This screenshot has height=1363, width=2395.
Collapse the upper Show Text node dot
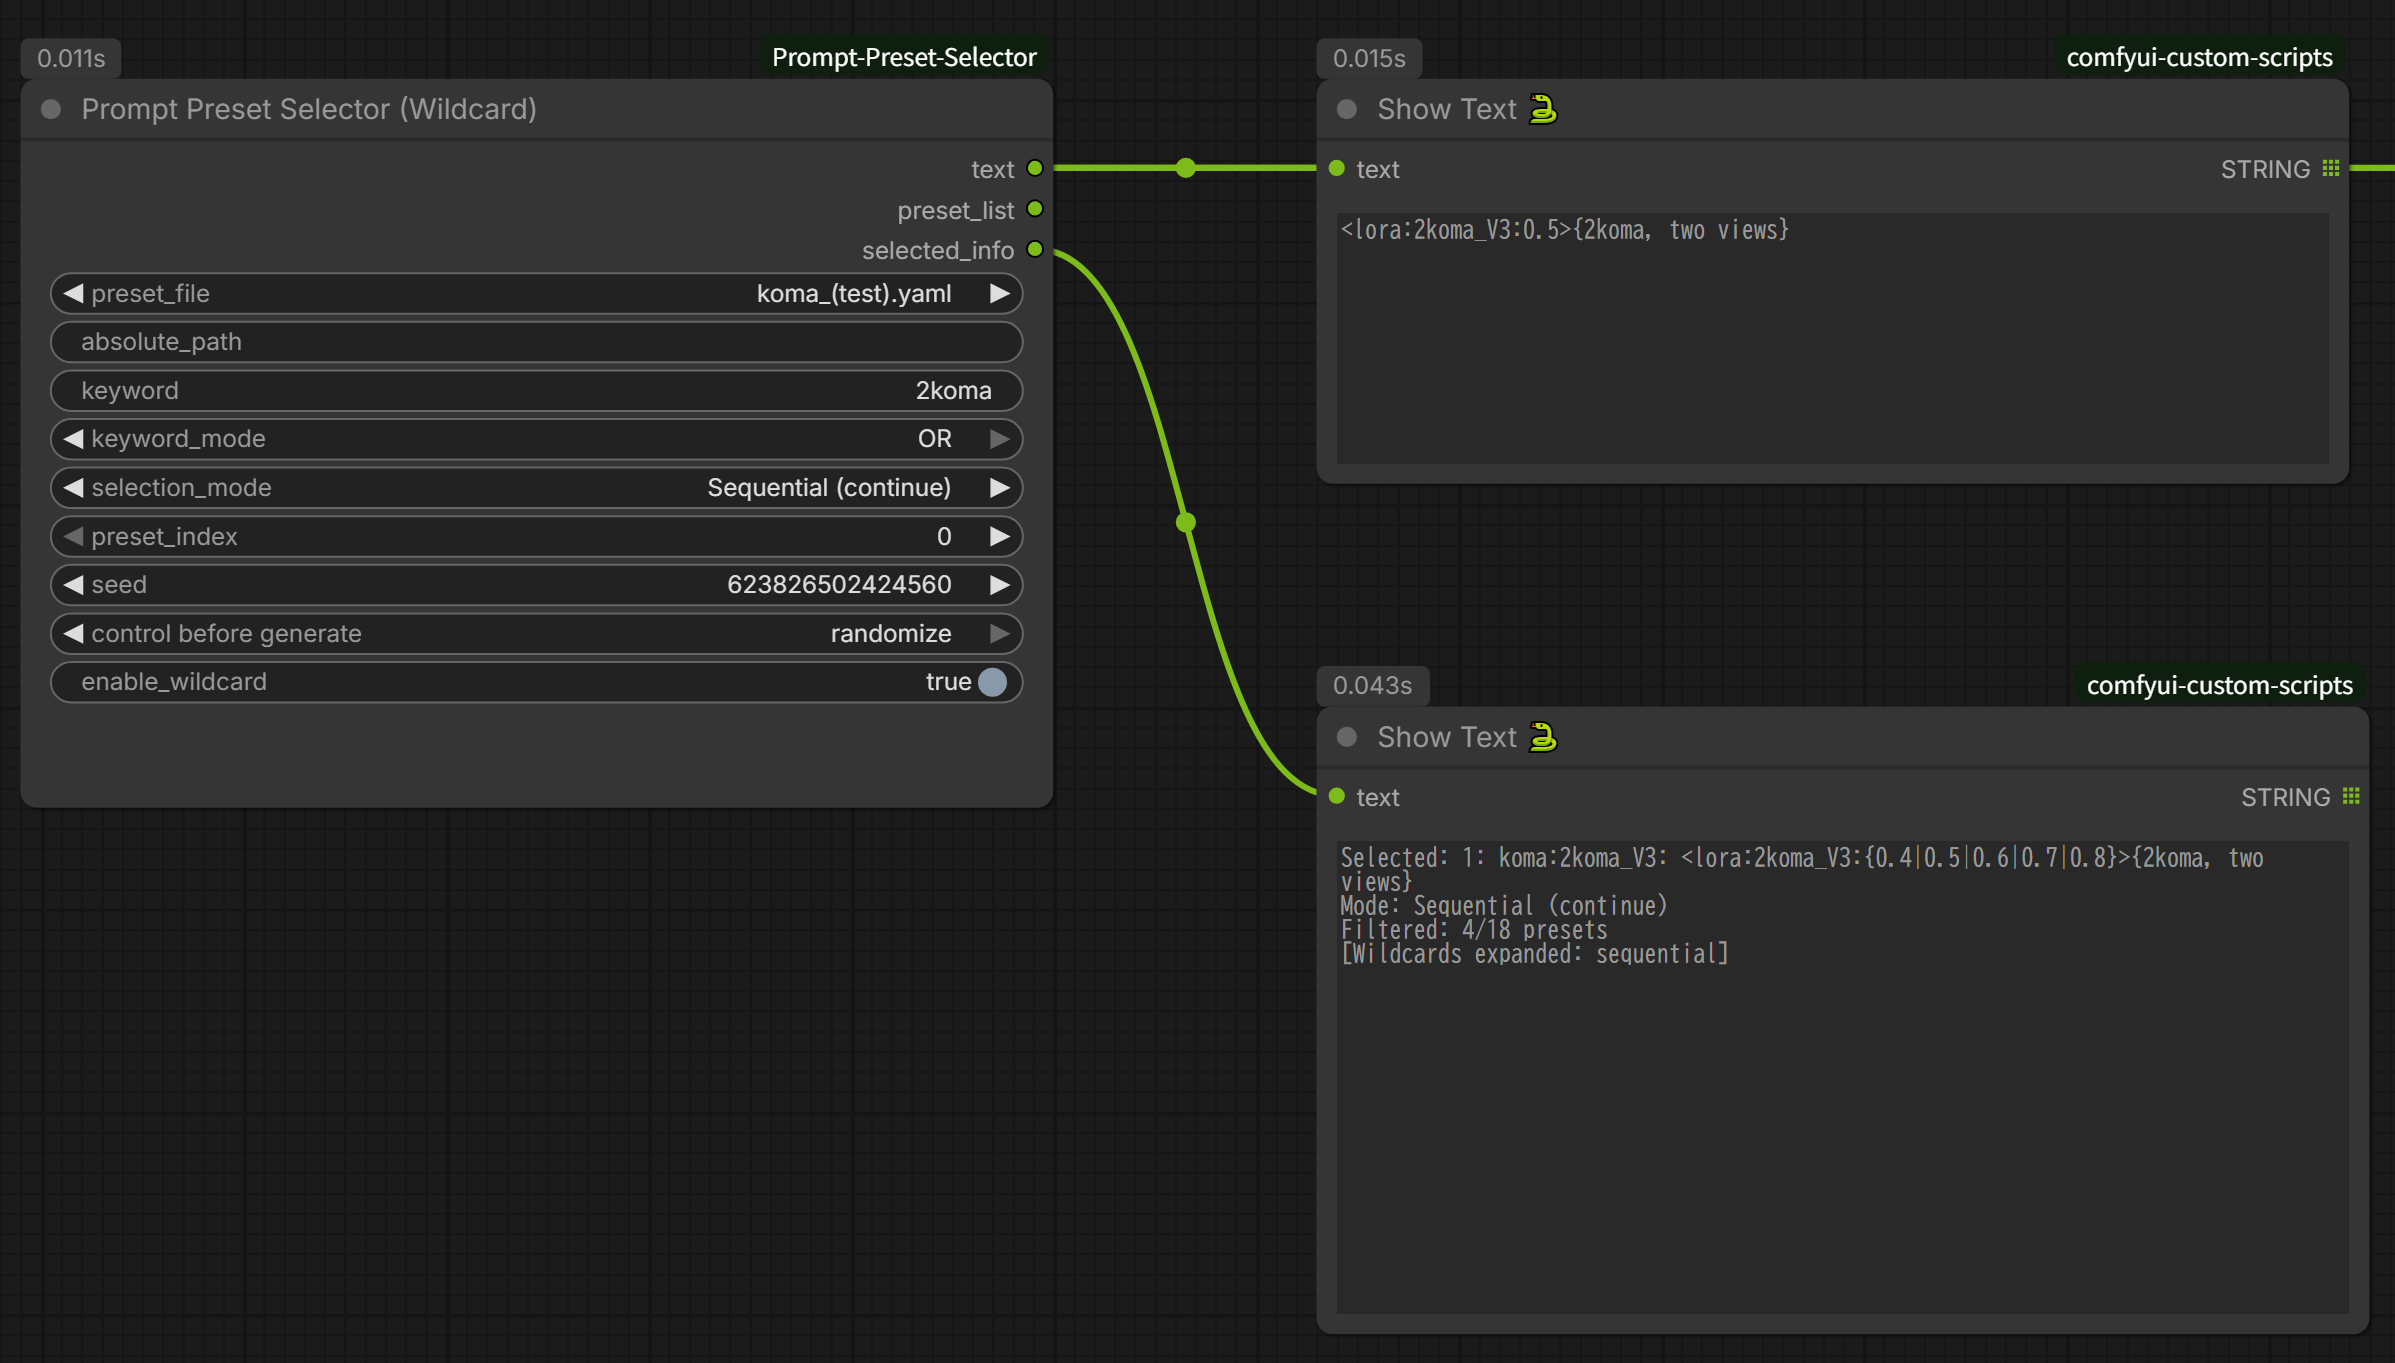point(1347,109)
